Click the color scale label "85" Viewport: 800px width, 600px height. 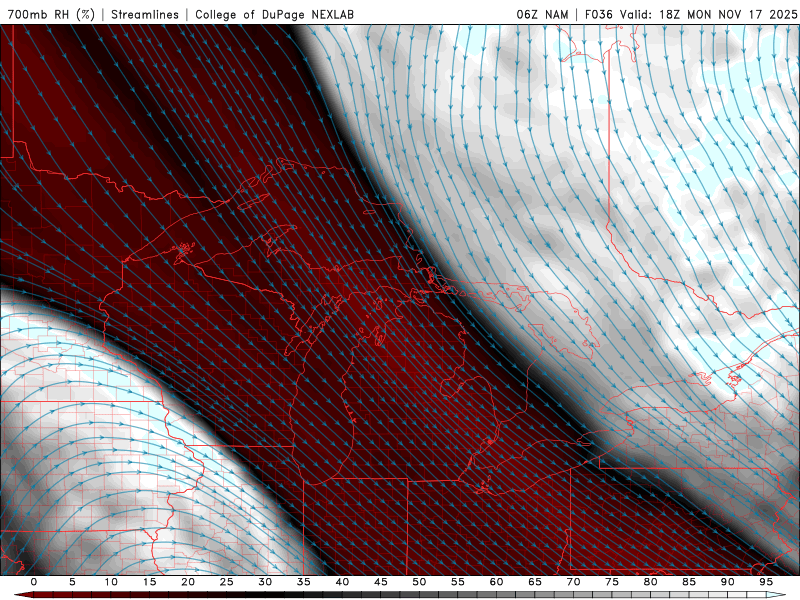click(x=689, y=582)
